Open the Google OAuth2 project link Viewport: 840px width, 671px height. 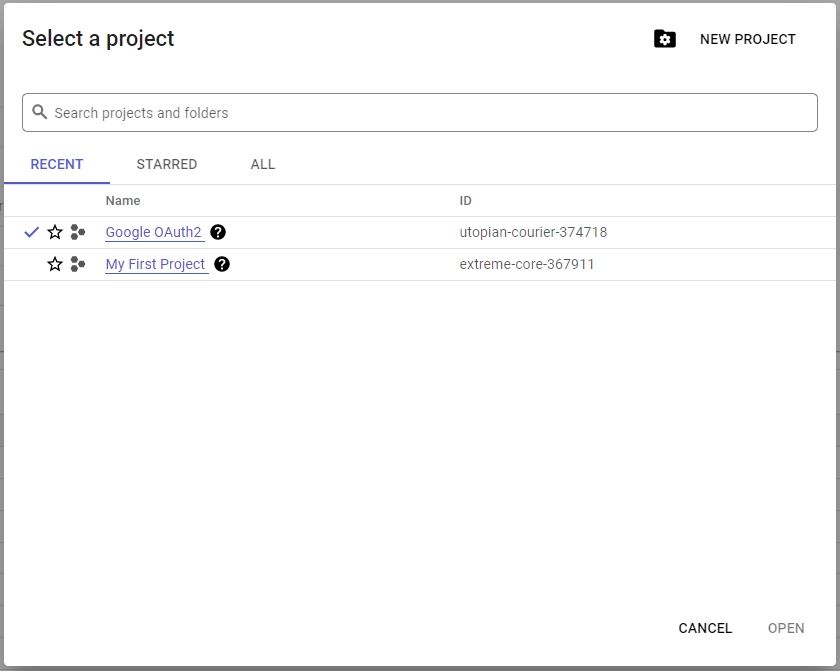153,232
